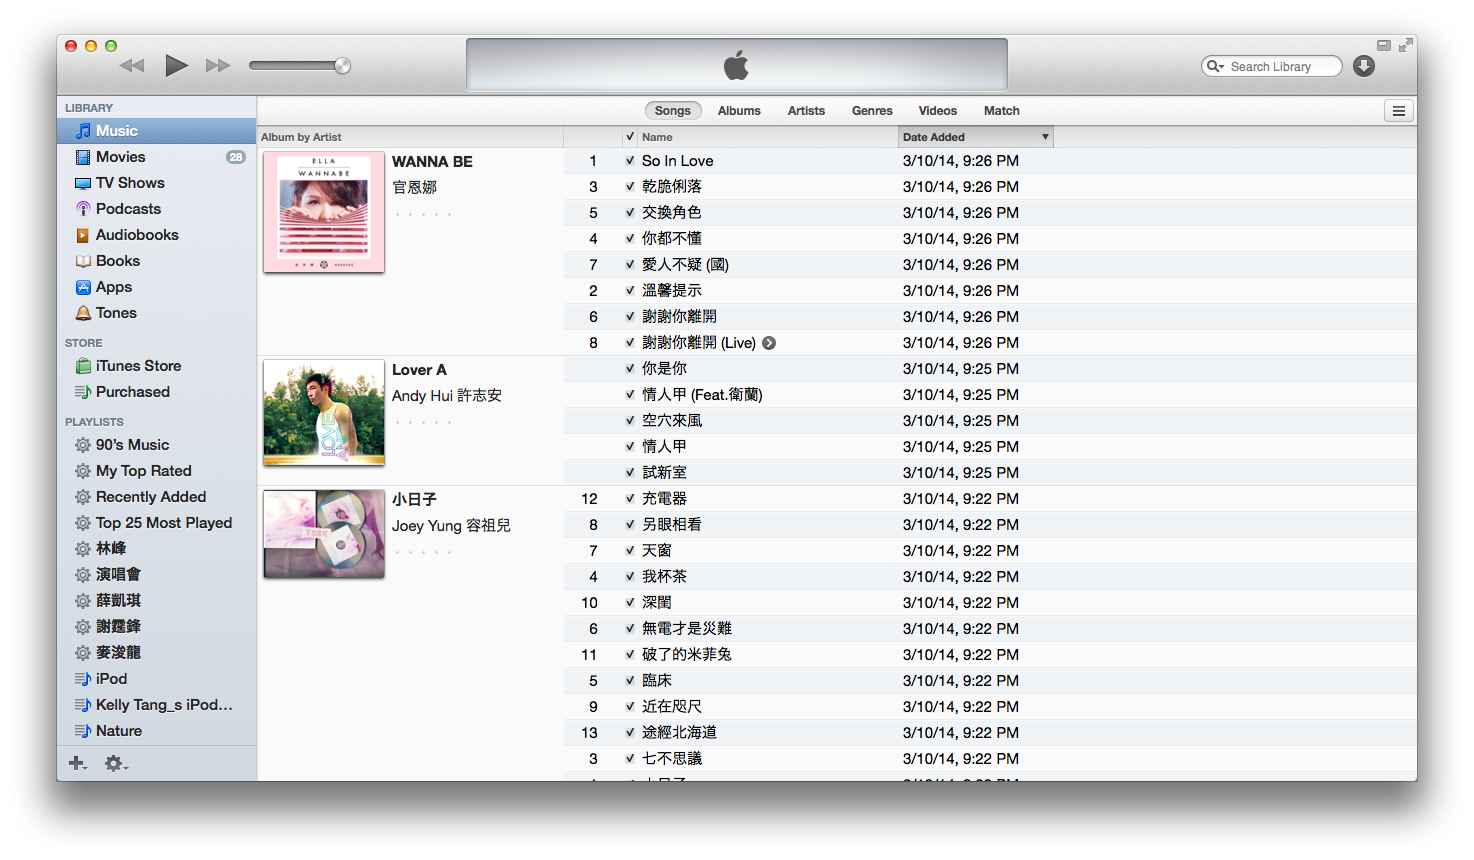
Task: Uncheck the song 你是你
Action: (x=630, y=369)
